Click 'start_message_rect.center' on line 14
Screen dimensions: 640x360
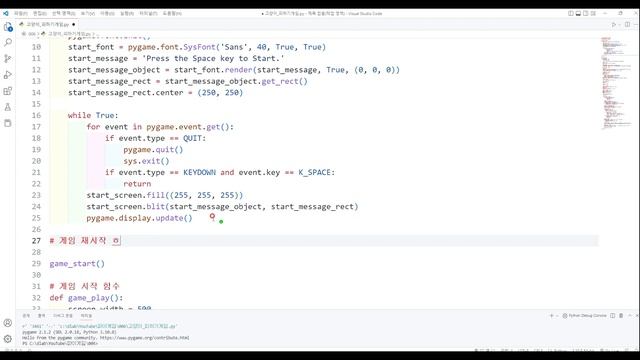coord(126,93)
